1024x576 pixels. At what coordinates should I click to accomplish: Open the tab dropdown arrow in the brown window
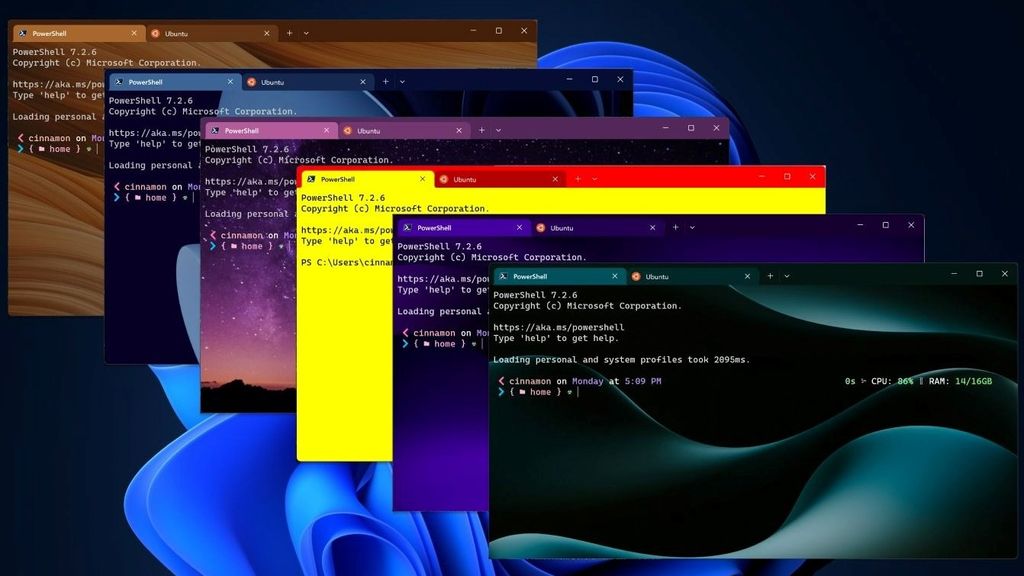(306, 32)
